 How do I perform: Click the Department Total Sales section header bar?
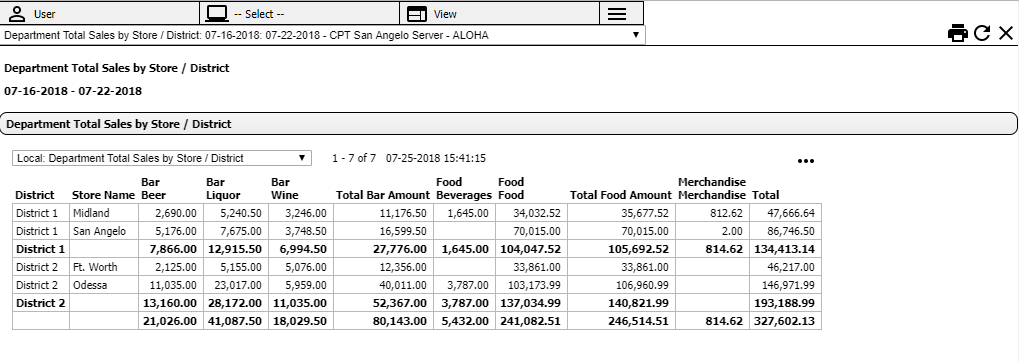coord(508,123)
